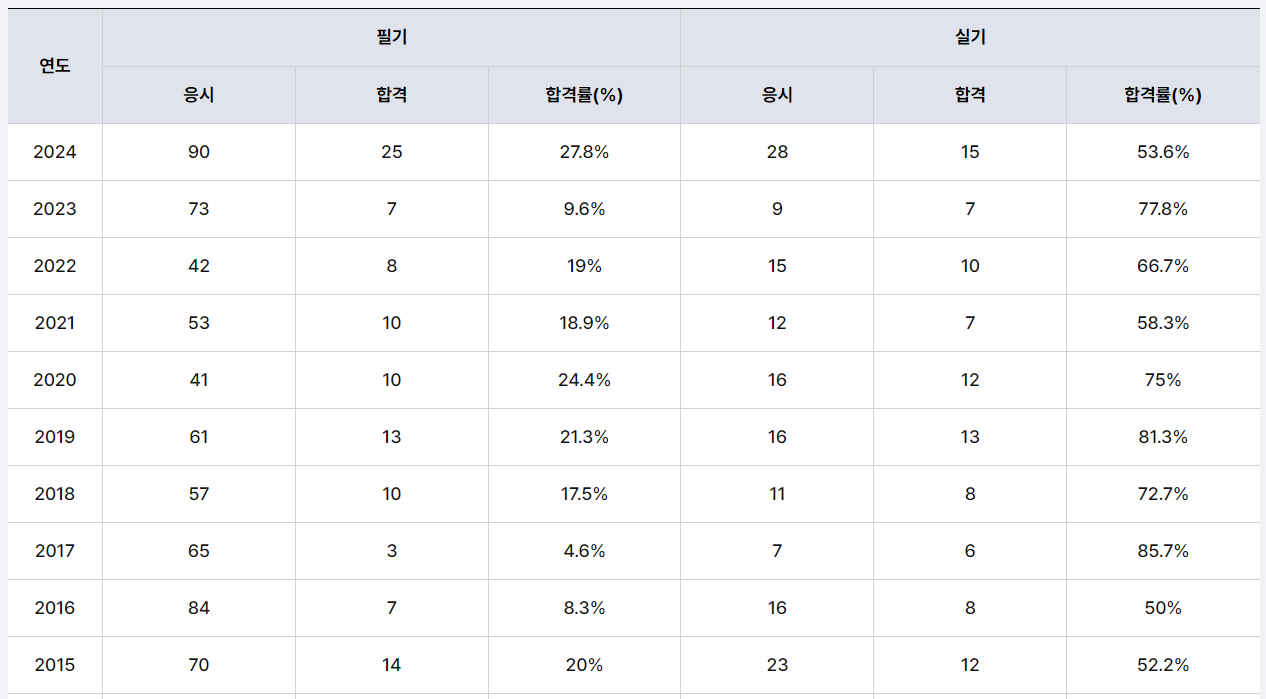This screenshot has width=1266, height=699.
Task: Select the 66.7% cell
Action: pos(1162,266)
